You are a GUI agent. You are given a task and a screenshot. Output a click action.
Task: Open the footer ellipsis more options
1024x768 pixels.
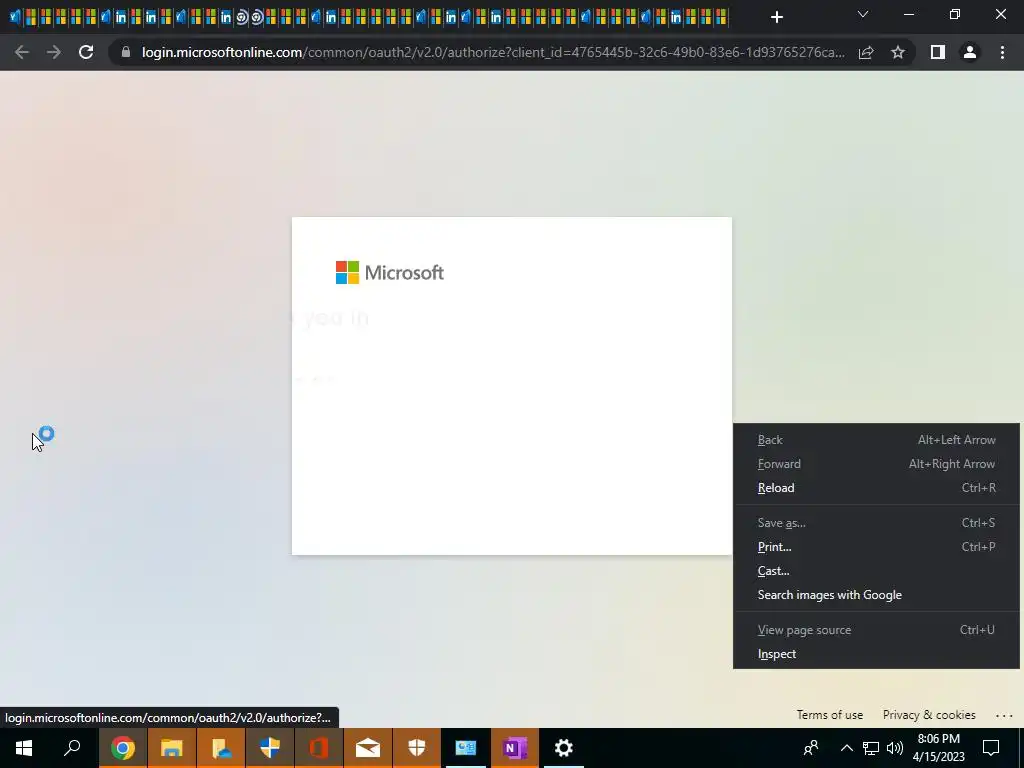click(x=1004, y=716)
